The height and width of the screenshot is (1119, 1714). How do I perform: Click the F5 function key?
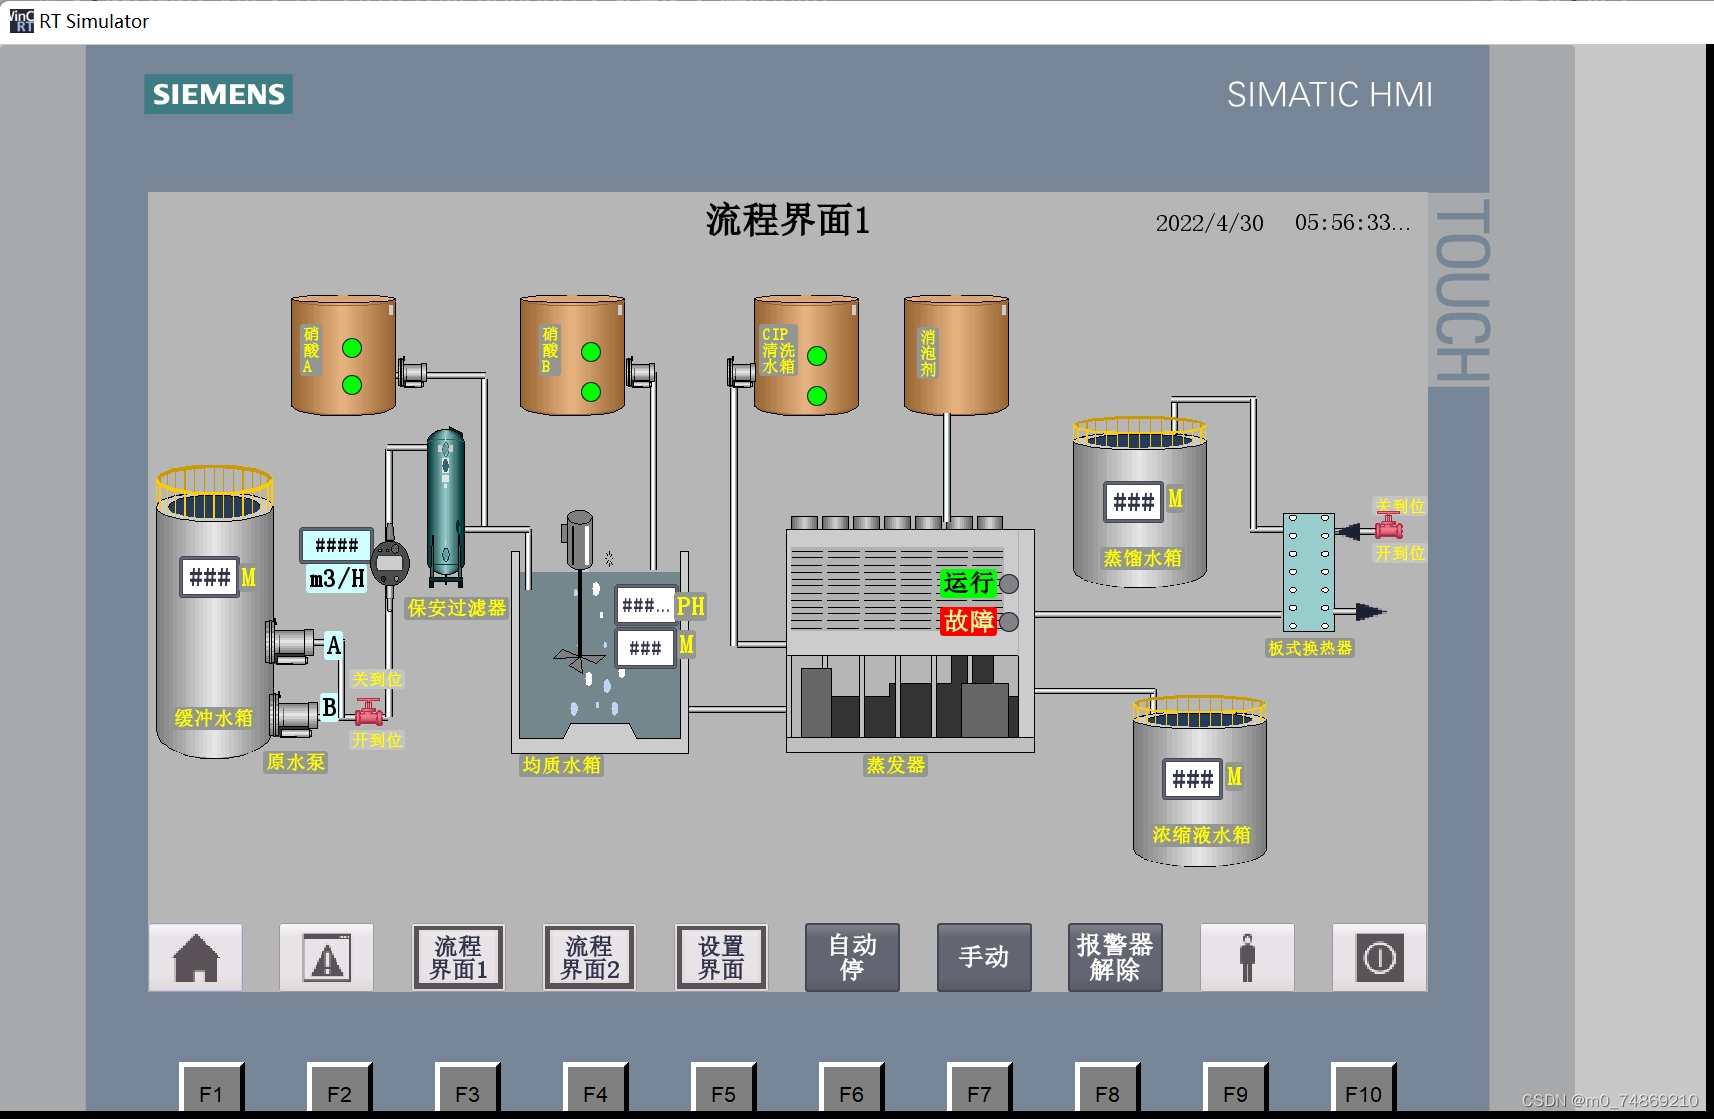click(723, 1087)
